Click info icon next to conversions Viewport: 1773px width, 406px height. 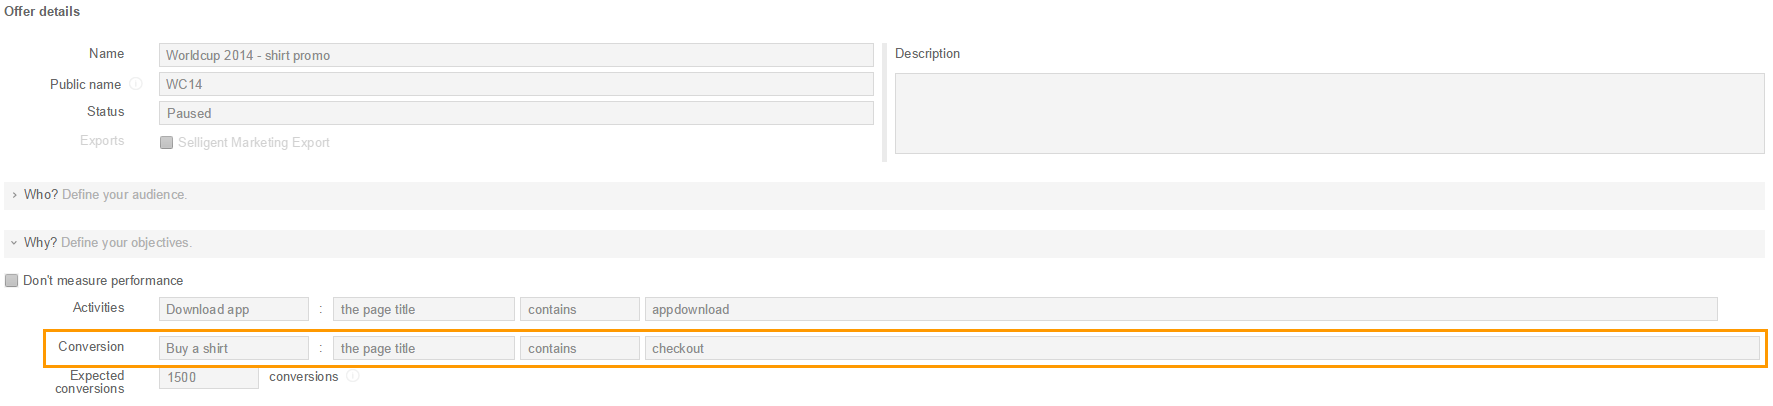point(353,377)
